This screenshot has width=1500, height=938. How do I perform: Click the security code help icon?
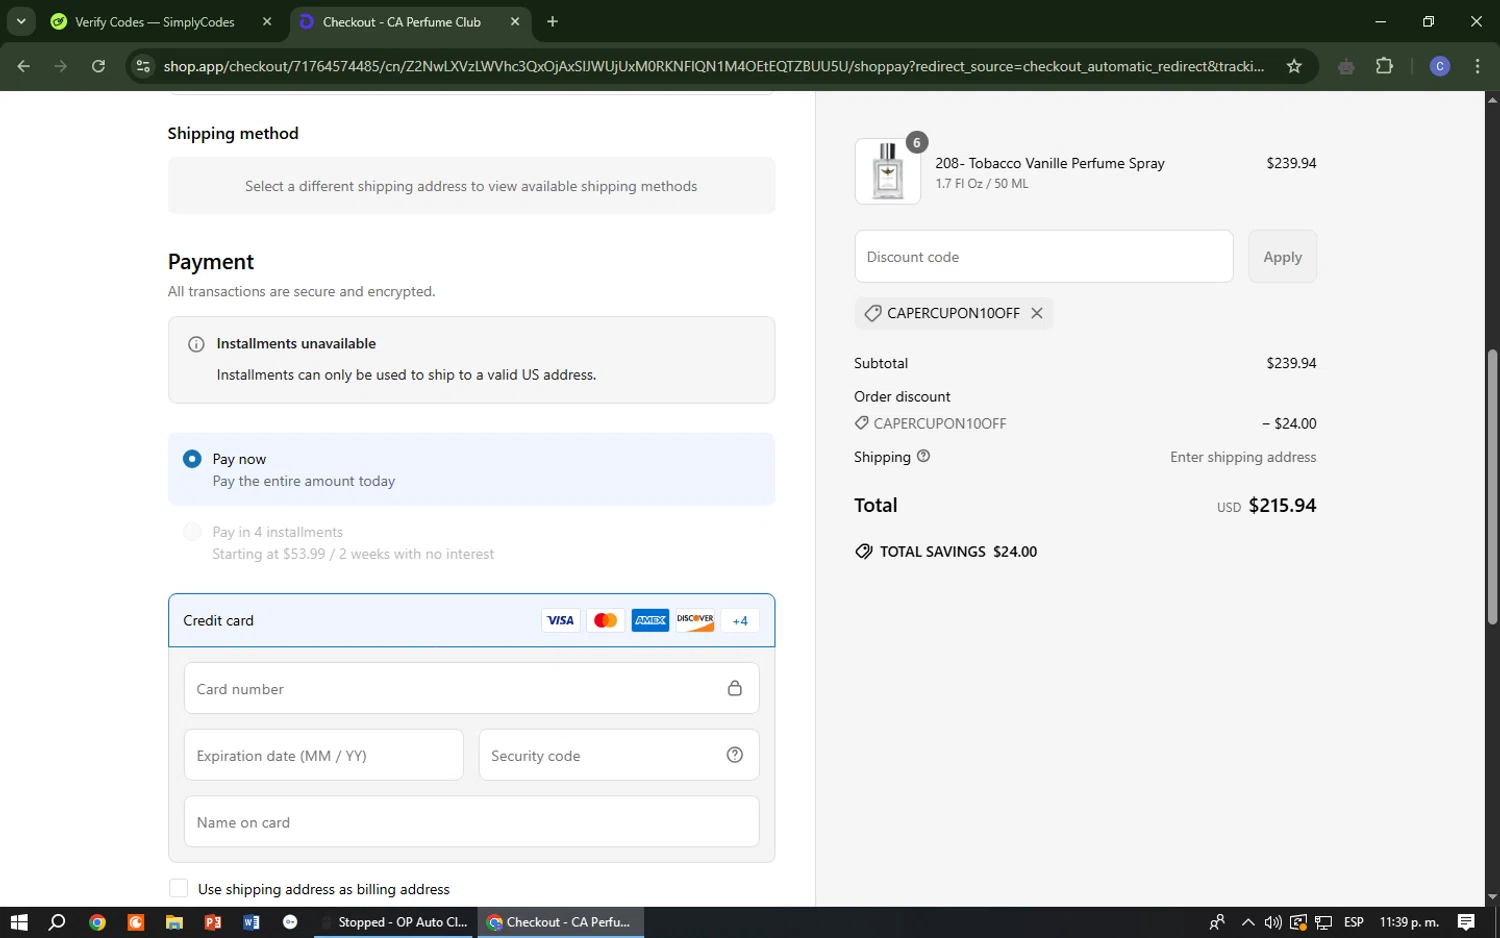(x=735, y=755)
